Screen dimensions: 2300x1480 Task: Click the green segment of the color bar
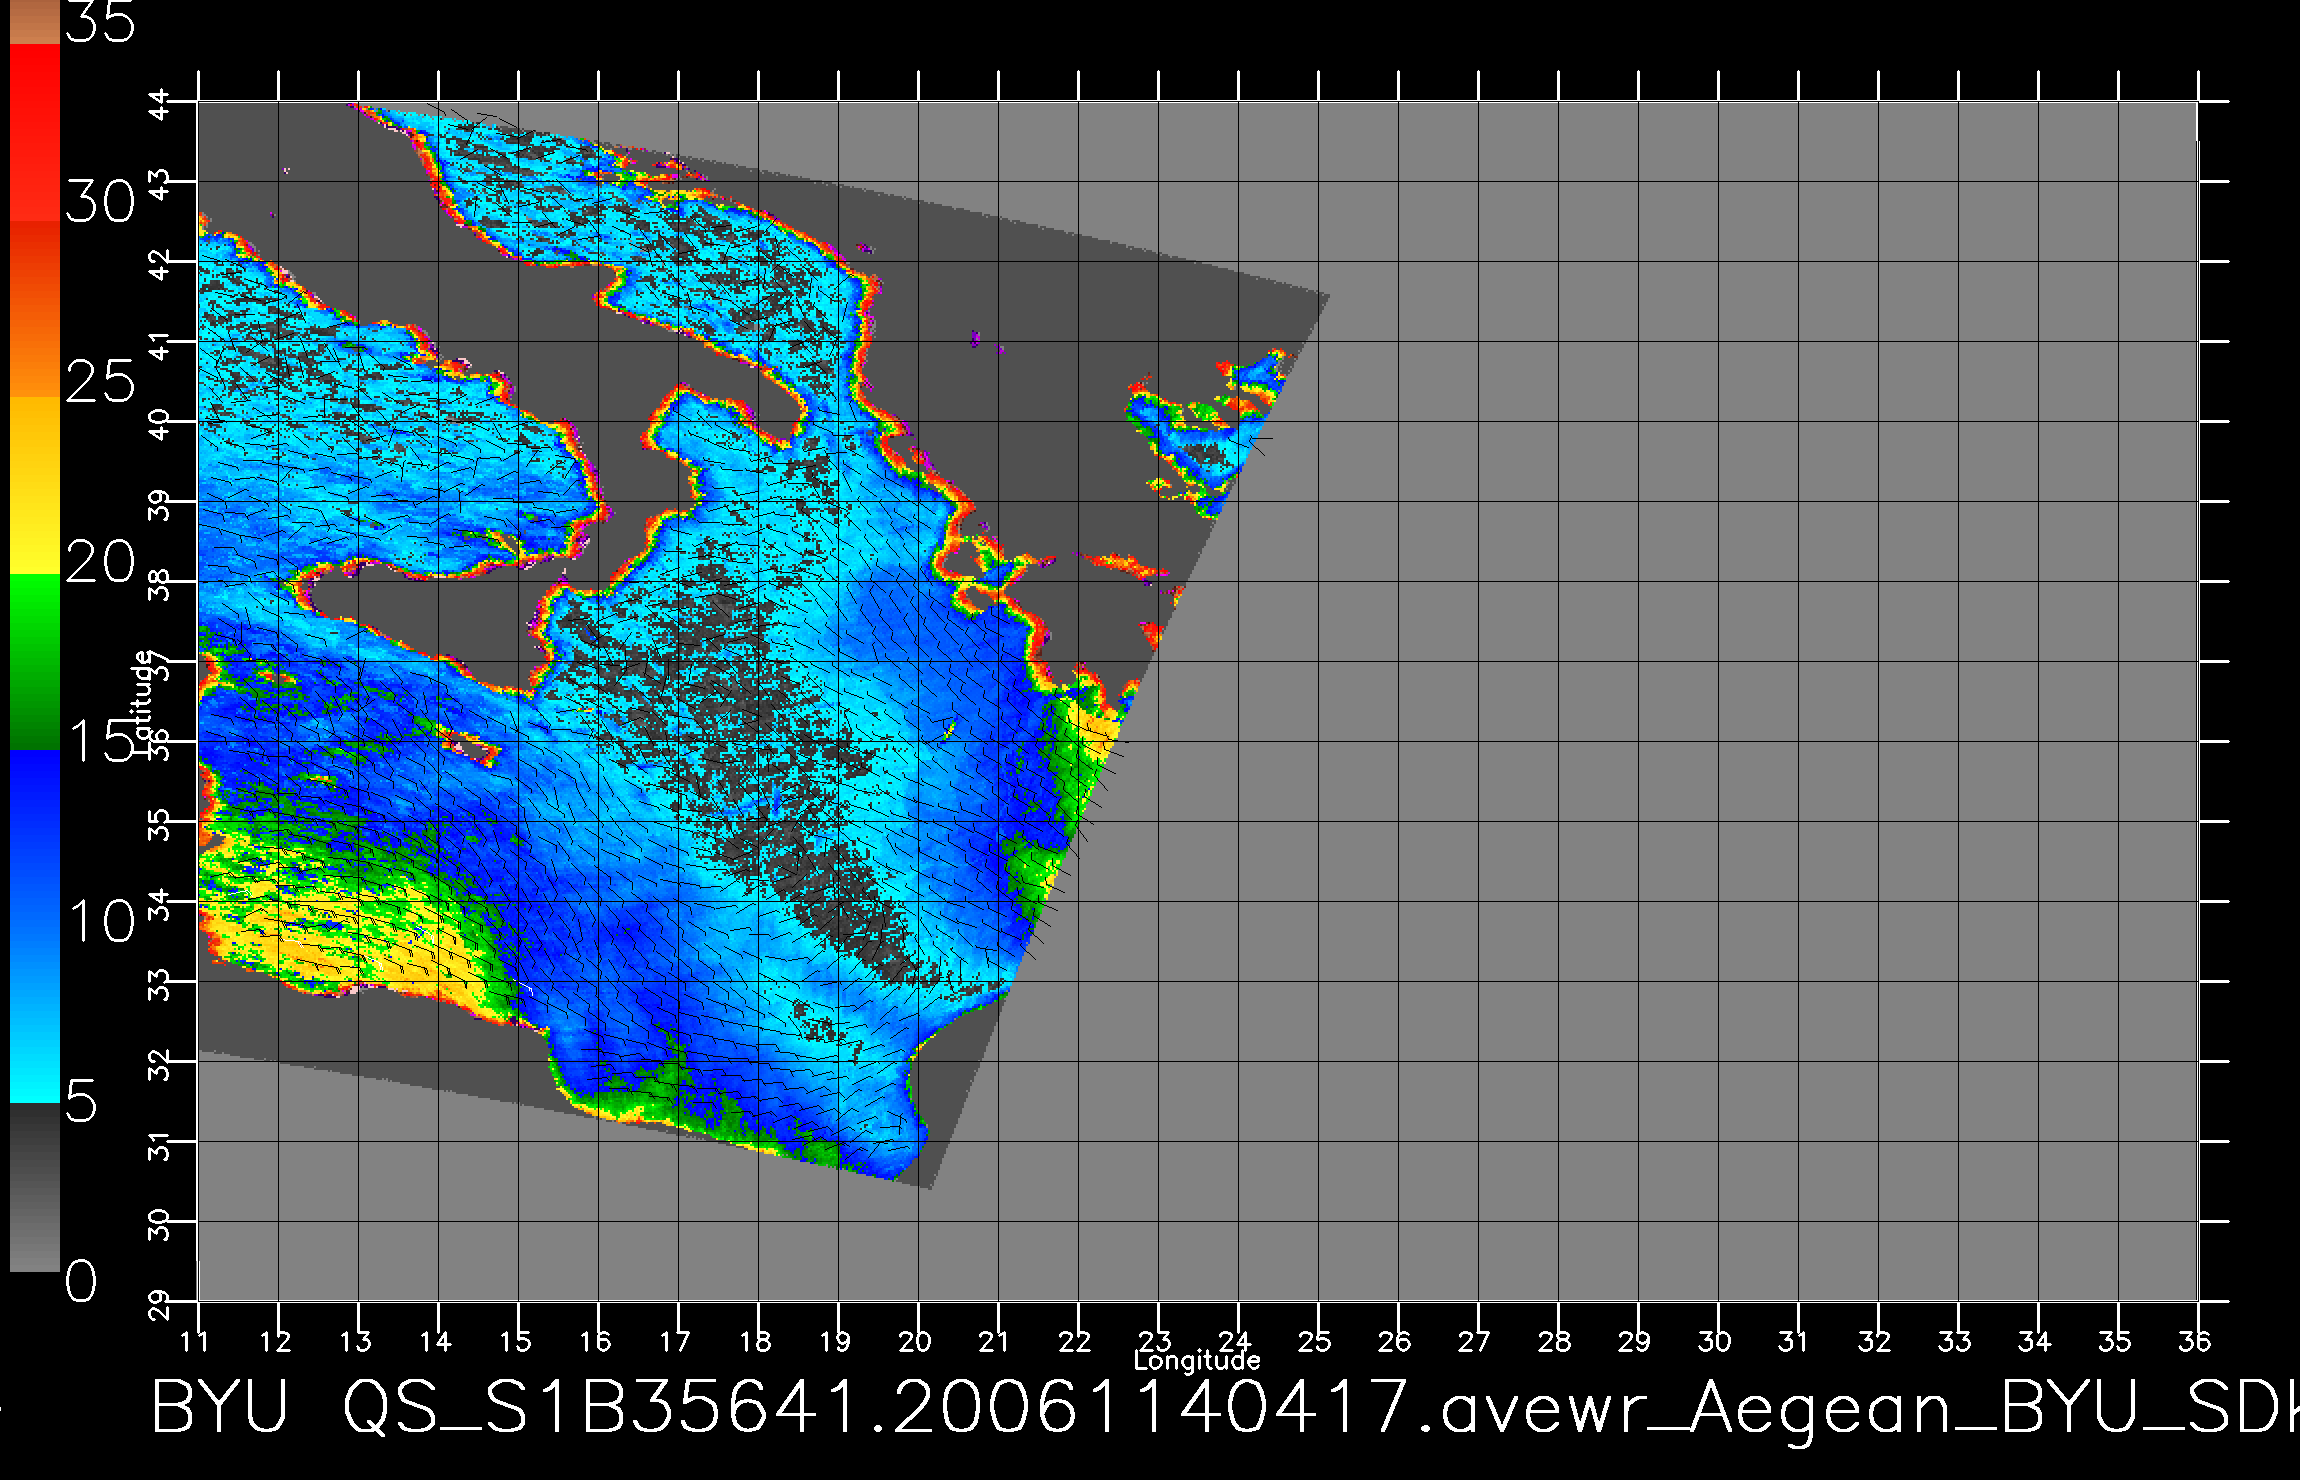34,661
